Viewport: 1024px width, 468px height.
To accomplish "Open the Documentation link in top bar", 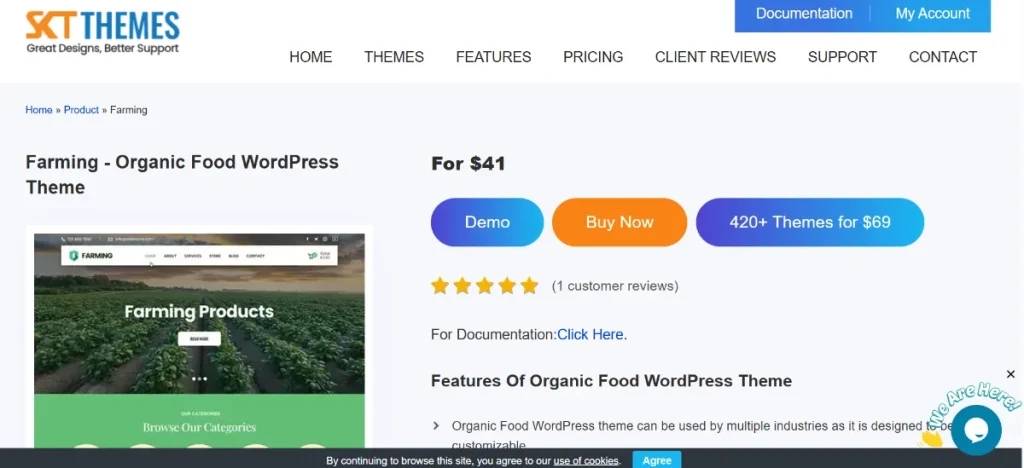I will 804,14.
